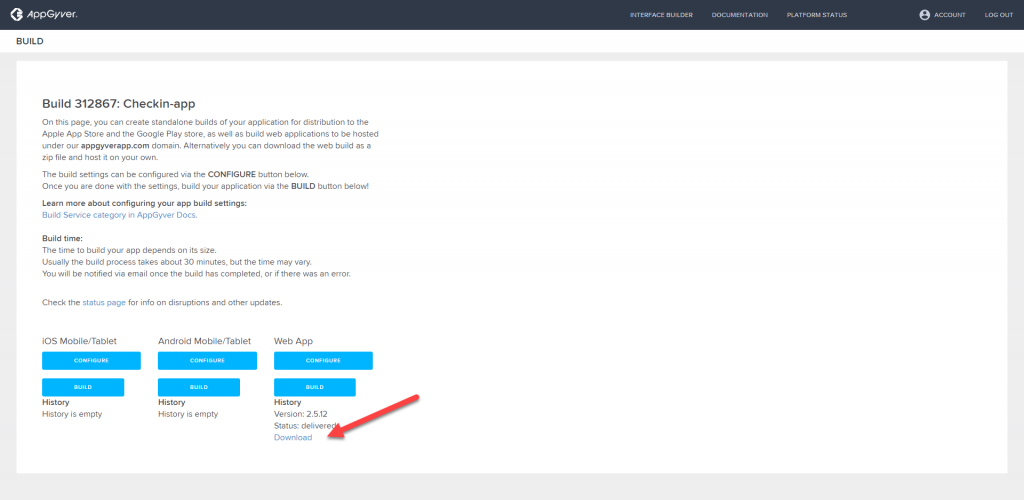
Task: Click 'History is empty' under iOS
Action: point(72,414)
